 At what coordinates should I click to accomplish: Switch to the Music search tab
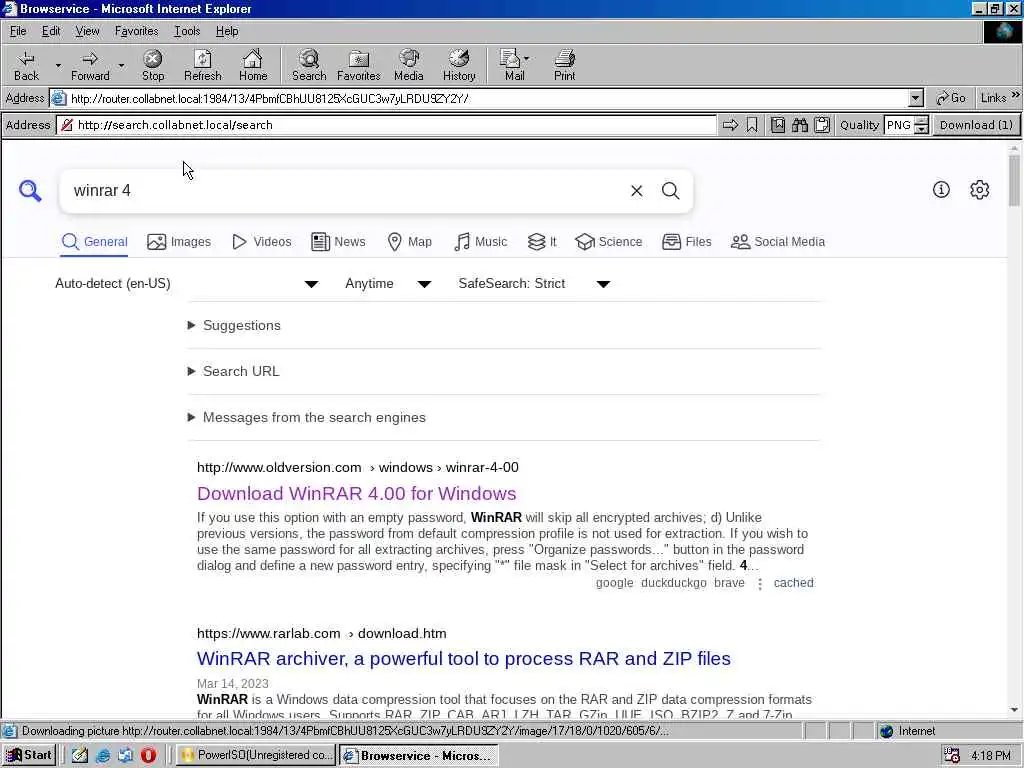click(x=481, y=242)
